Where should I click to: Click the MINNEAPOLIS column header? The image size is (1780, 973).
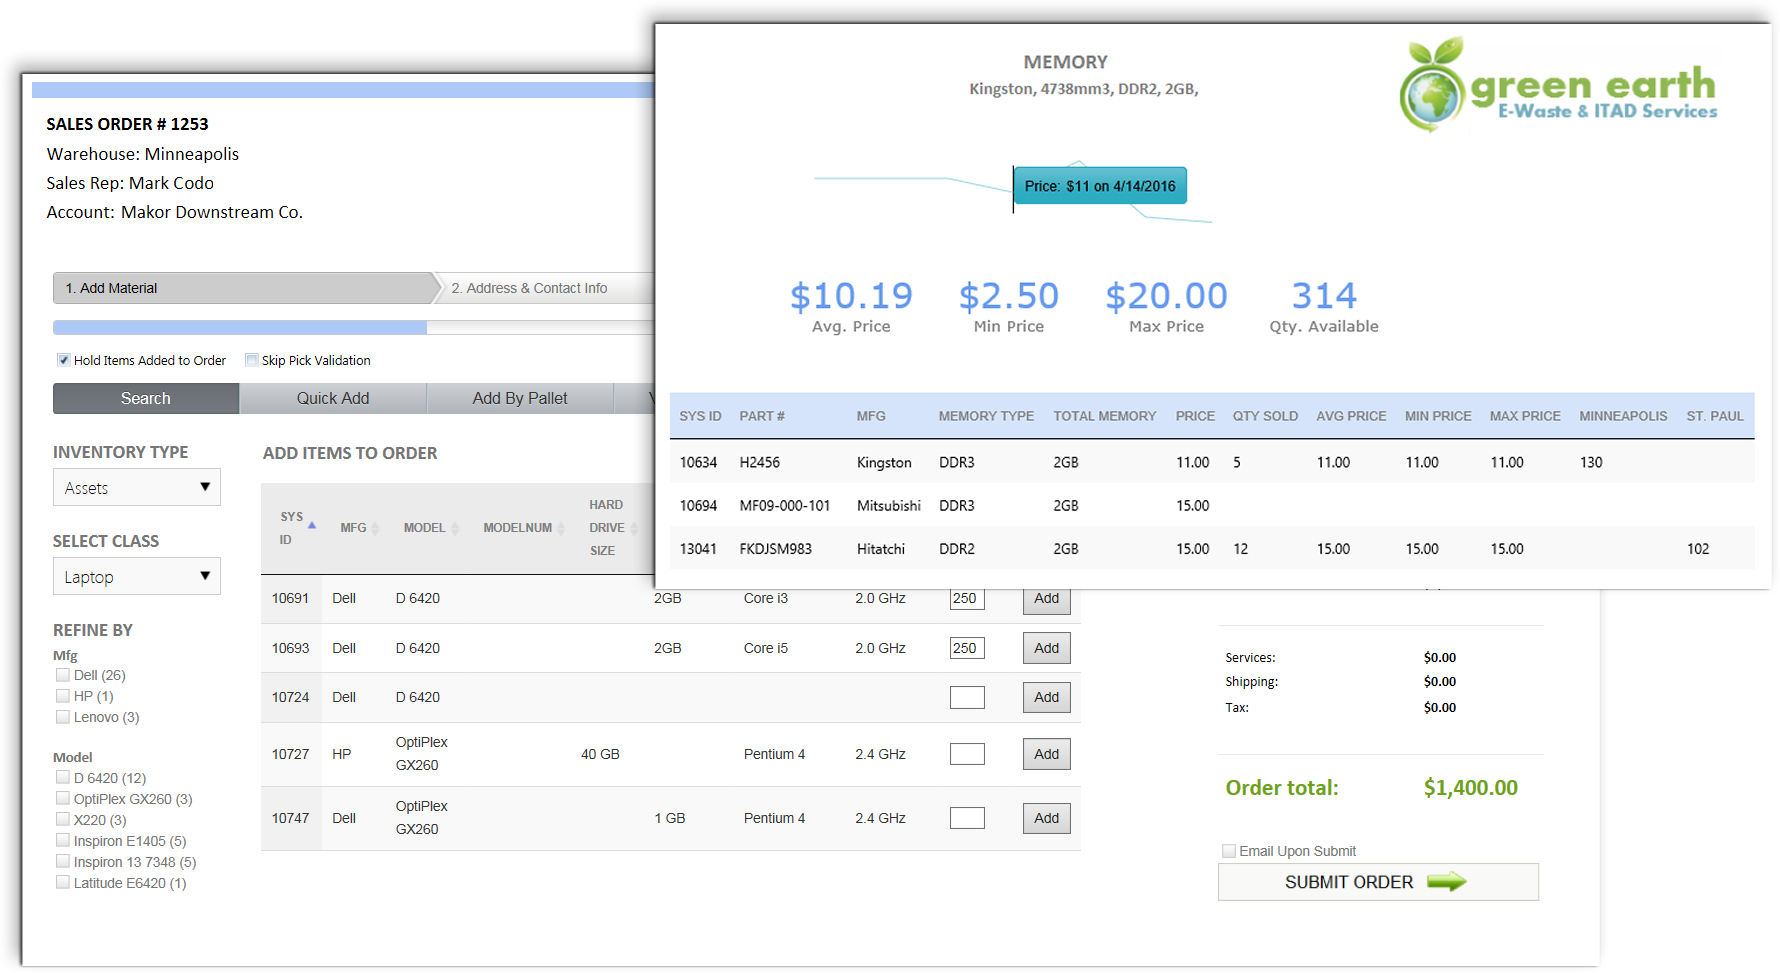(1623, 416)
